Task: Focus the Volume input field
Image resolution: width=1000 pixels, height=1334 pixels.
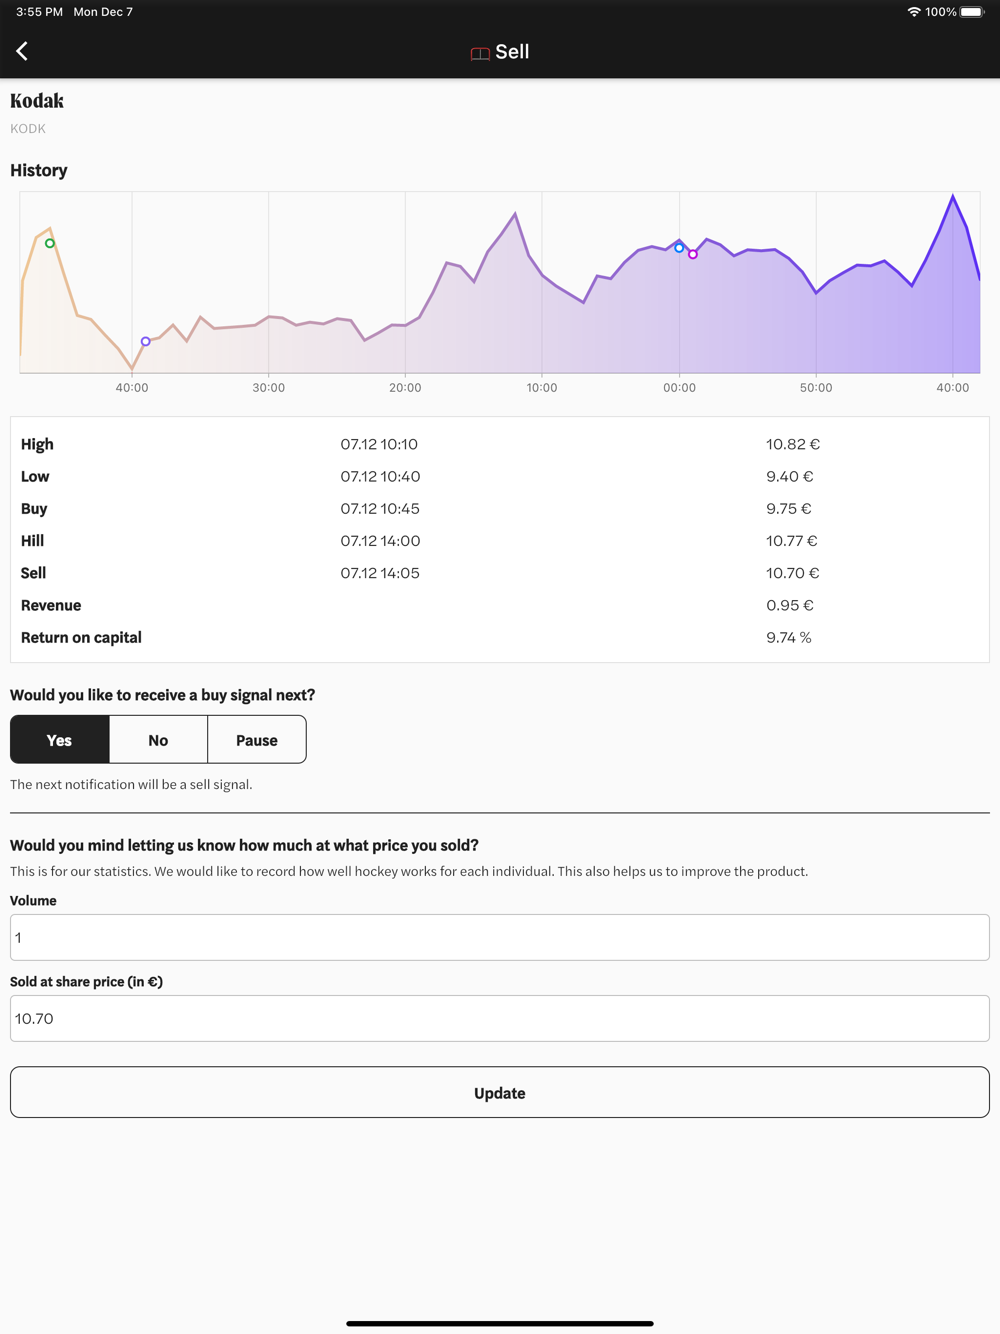Action: click(x=500, y=937)
